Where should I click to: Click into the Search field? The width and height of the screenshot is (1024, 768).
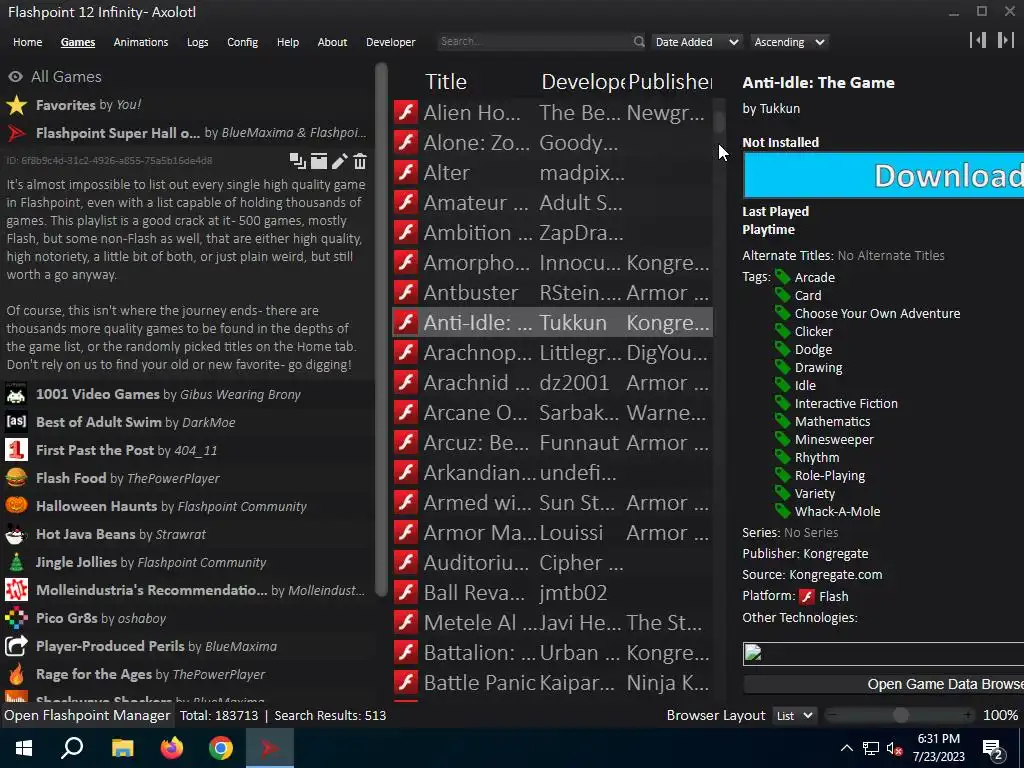(x=535, y=42)
